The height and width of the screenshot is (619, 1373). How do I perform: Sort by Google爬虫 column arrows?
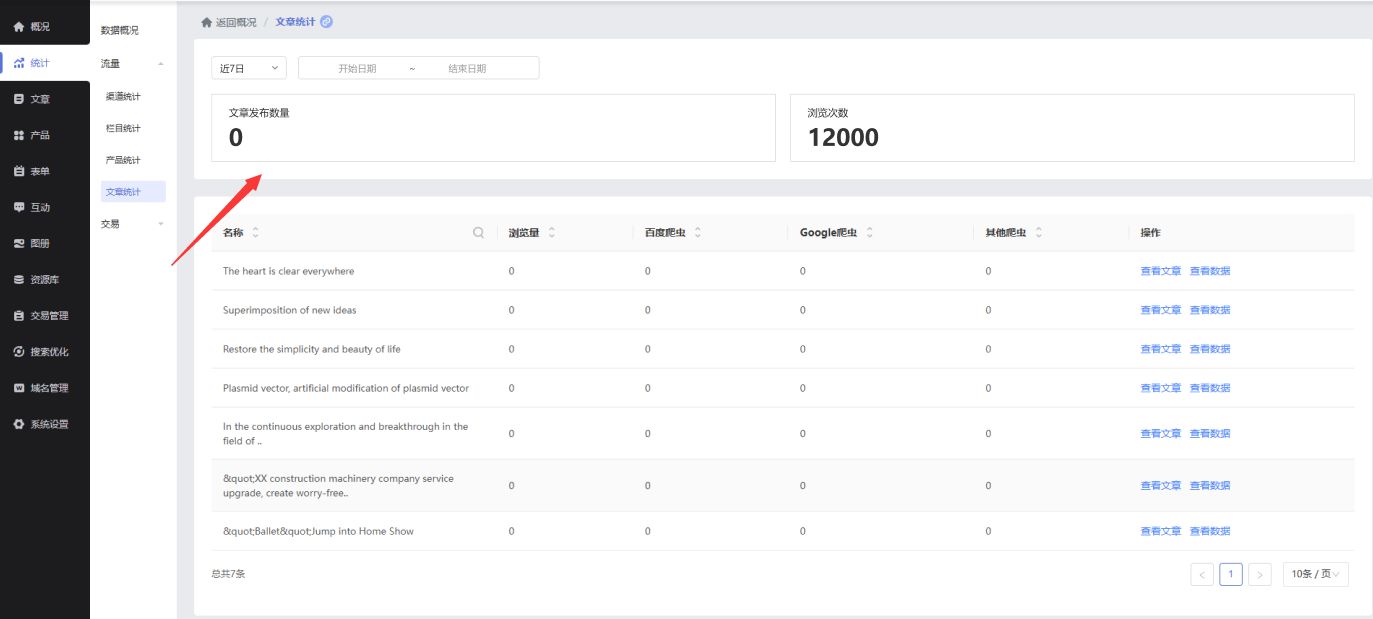point(870,232)
